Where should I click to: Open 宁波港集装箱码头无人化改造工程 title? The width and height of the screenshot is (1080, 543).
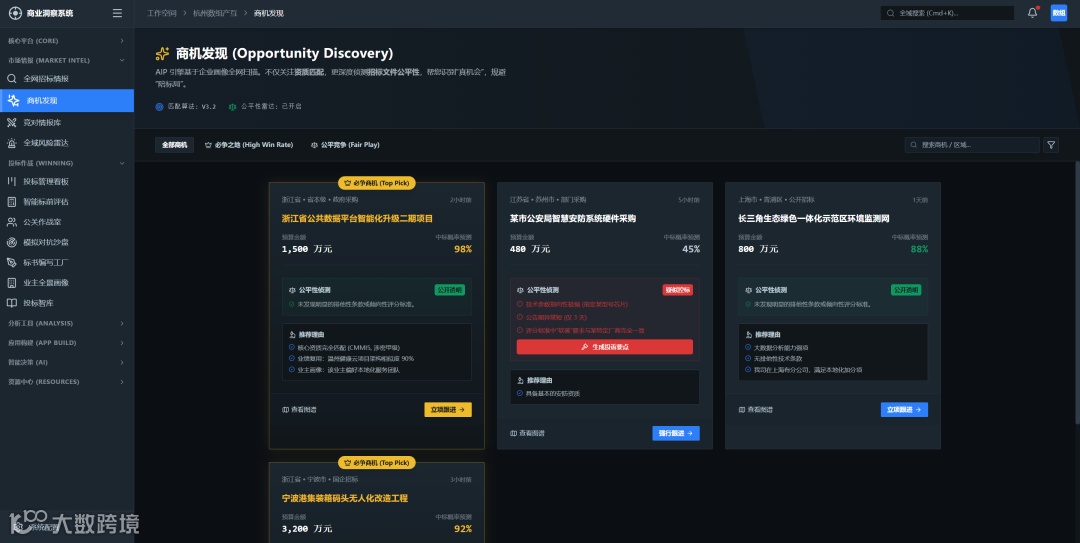345,498
